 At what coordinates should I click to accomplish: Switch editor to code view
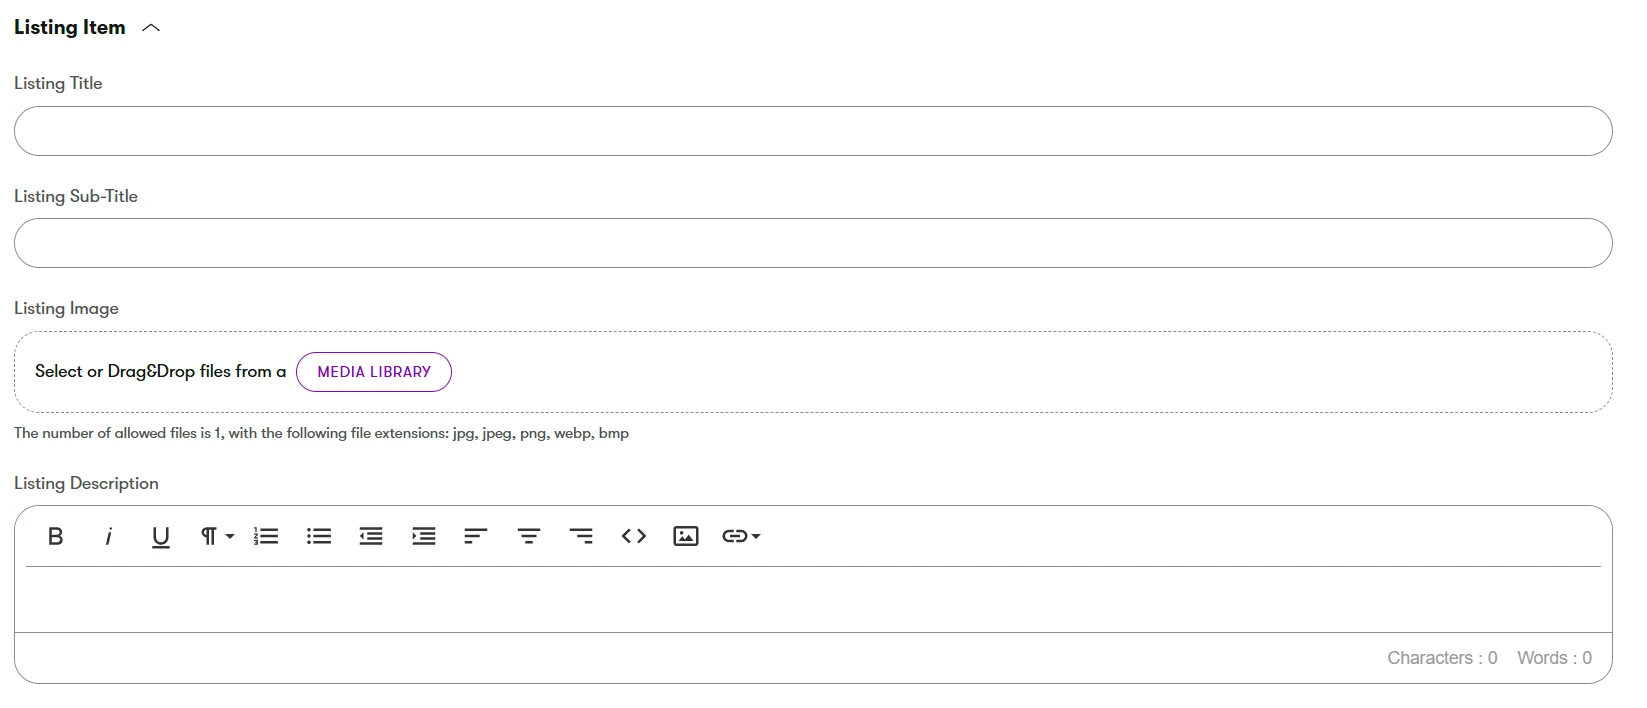(x=634, y=537)
